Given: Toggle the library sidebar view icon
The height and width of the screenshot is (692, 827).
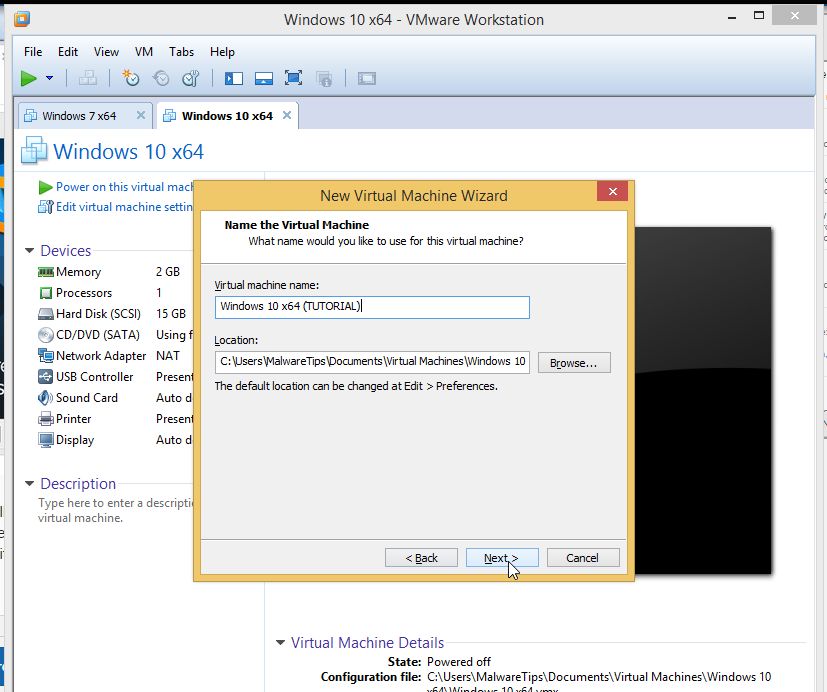Looking at the screenshot, I should click(234, 79).
